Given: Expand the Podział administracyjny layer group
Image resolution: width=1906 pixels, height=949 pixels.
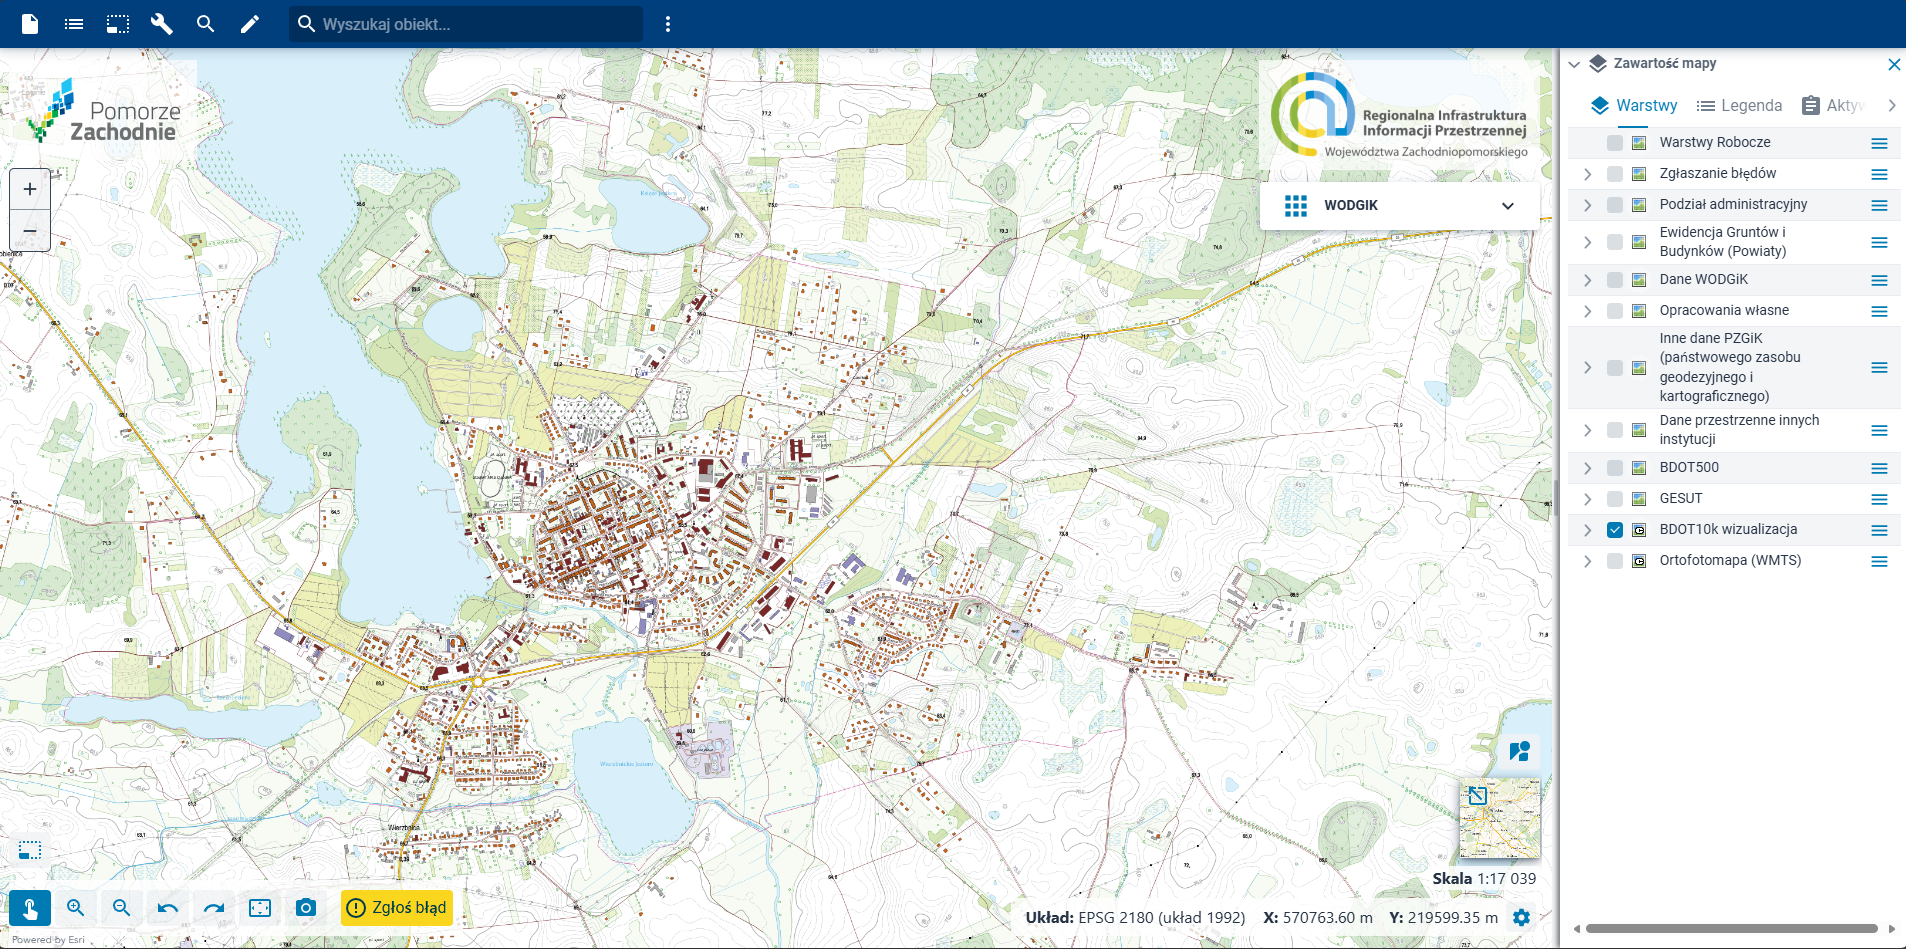Looking at the screenshot, I should [x=1587, y=205].
